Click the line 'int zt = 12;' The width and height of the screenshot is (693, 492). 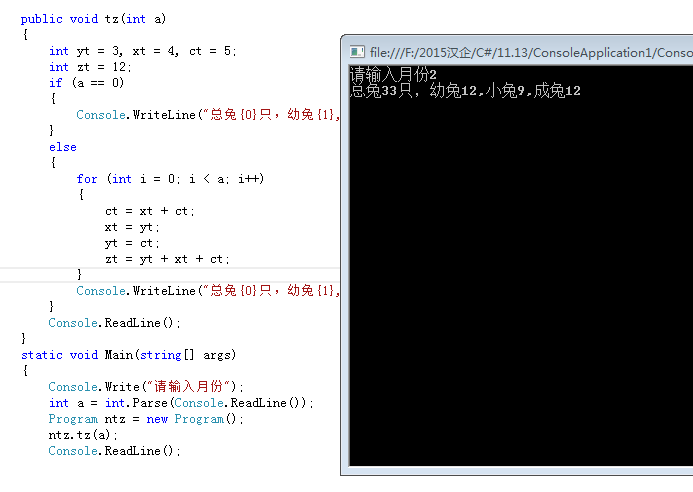(x=90, y=67)
